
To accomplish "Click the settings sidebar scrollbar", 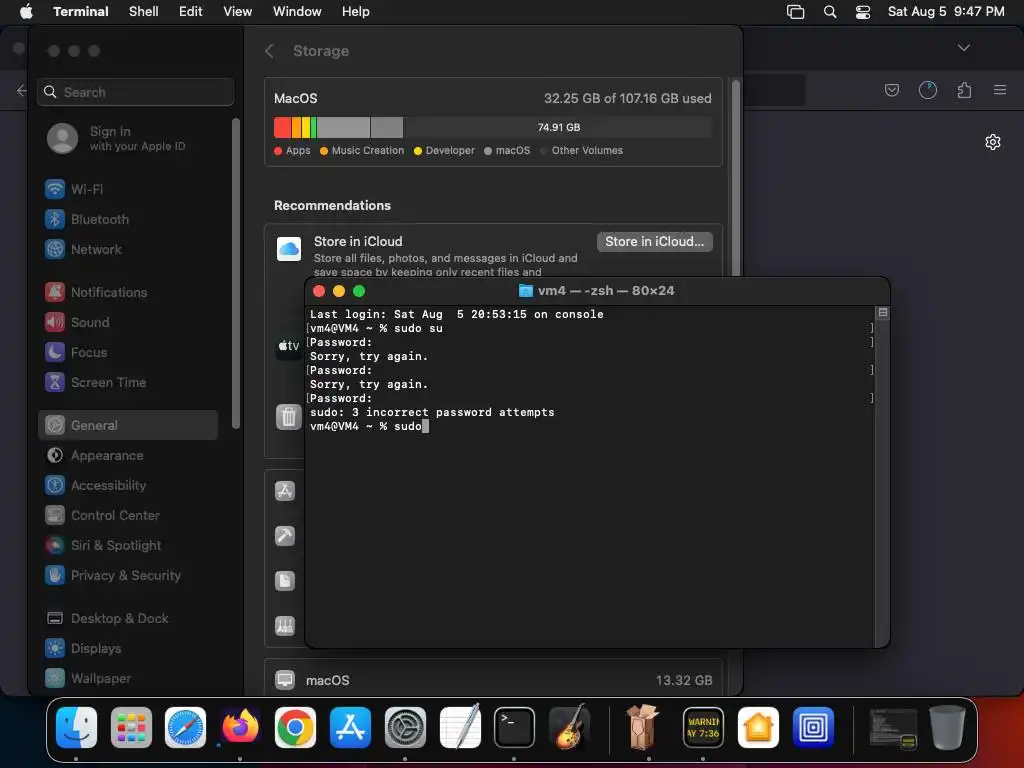I will coord(236,273).
